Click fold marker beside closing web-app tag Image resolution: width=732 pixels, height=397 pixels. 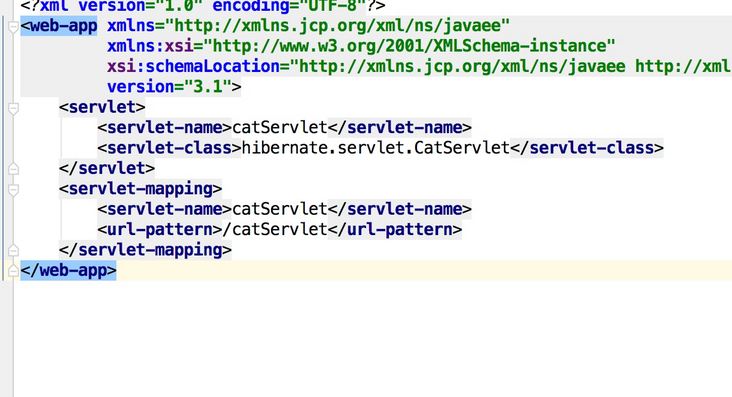coord(13,270)
